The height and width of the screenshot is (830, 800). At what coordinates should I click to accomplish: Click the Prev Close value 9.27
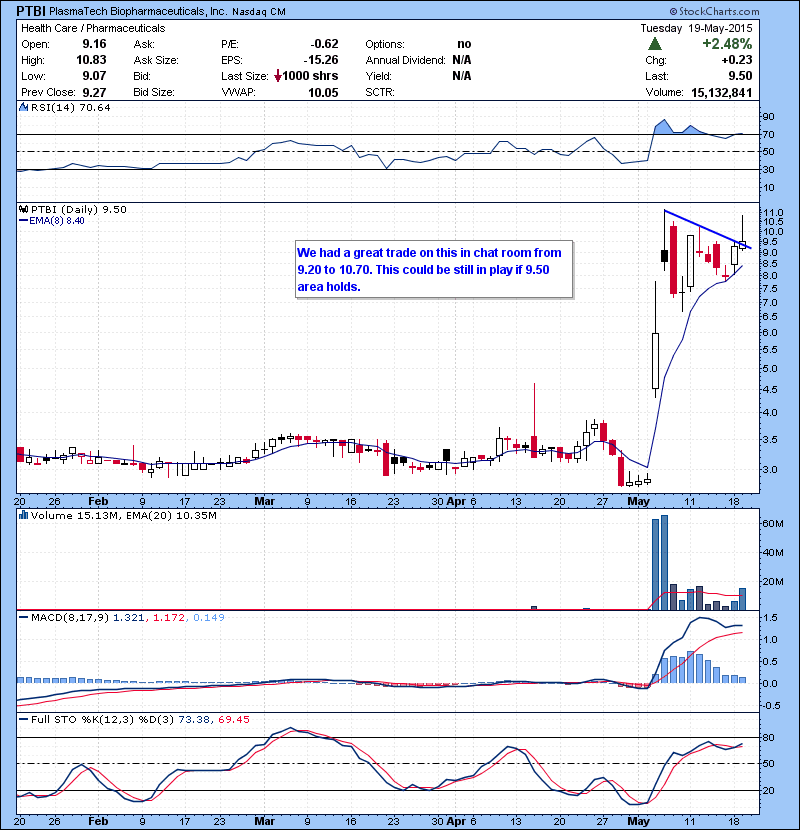[94, 93]
